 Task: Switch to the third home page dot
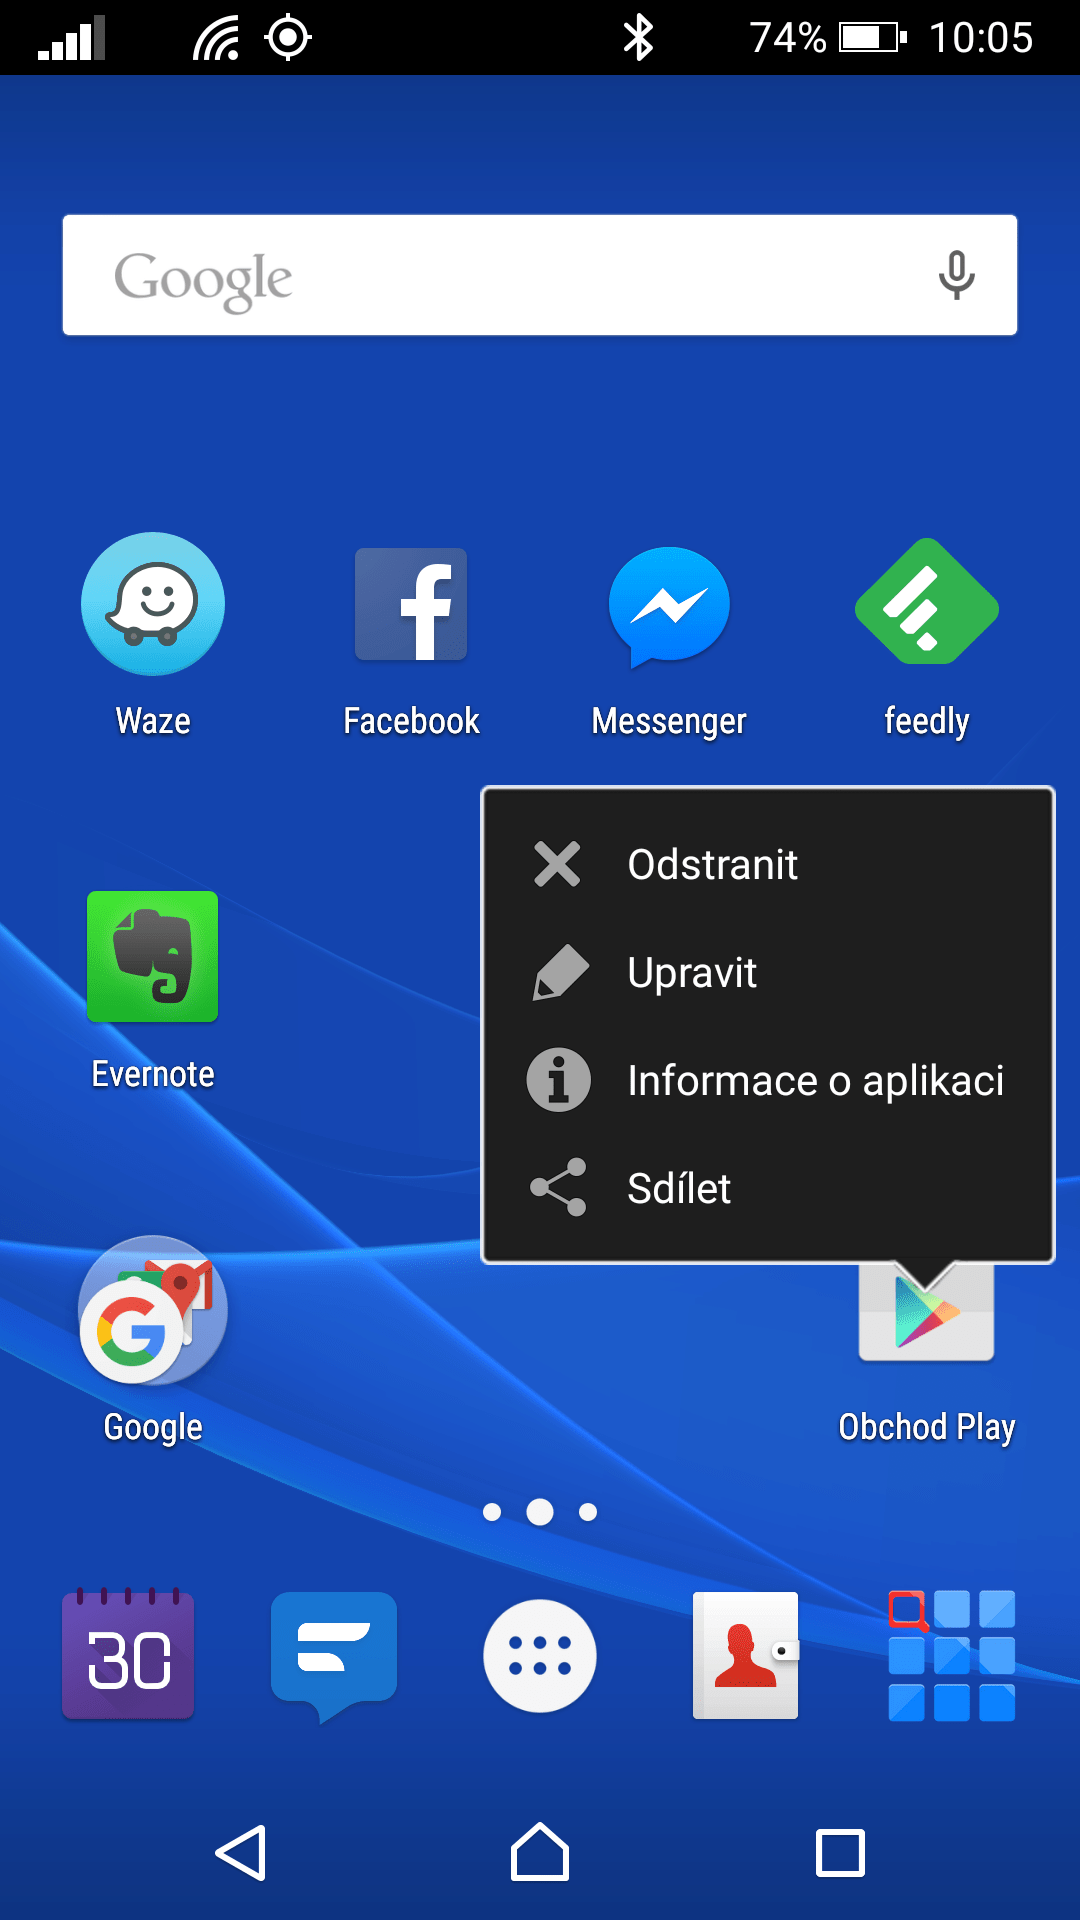(x=588, y=1512)
